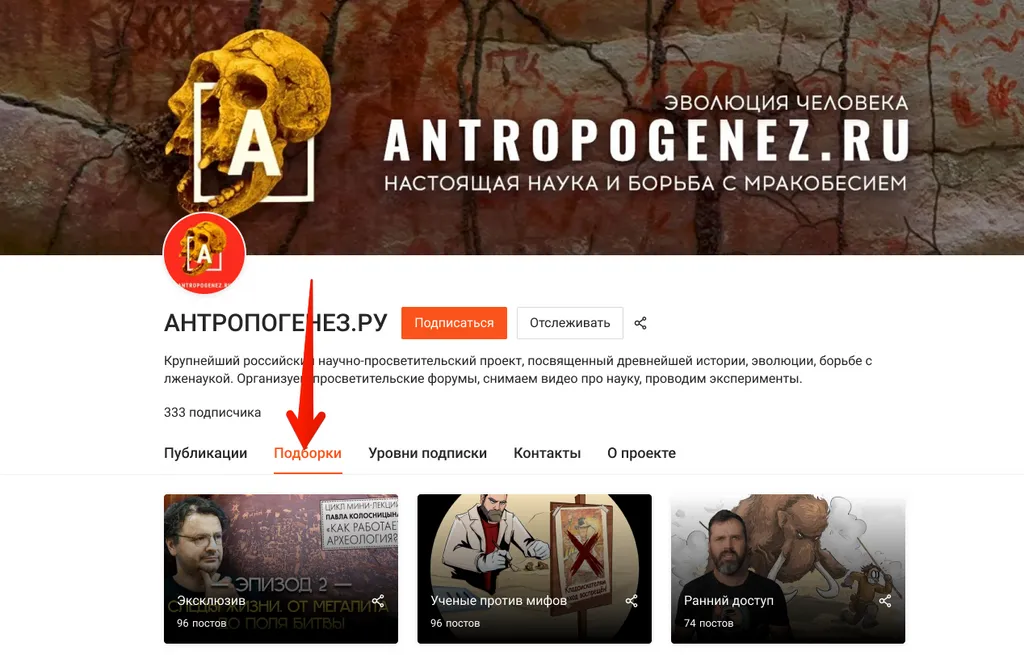Click the round Antropogenez profile avatar
The width and height of the screenshot is (1024, 655).
(x=204, y=253)
